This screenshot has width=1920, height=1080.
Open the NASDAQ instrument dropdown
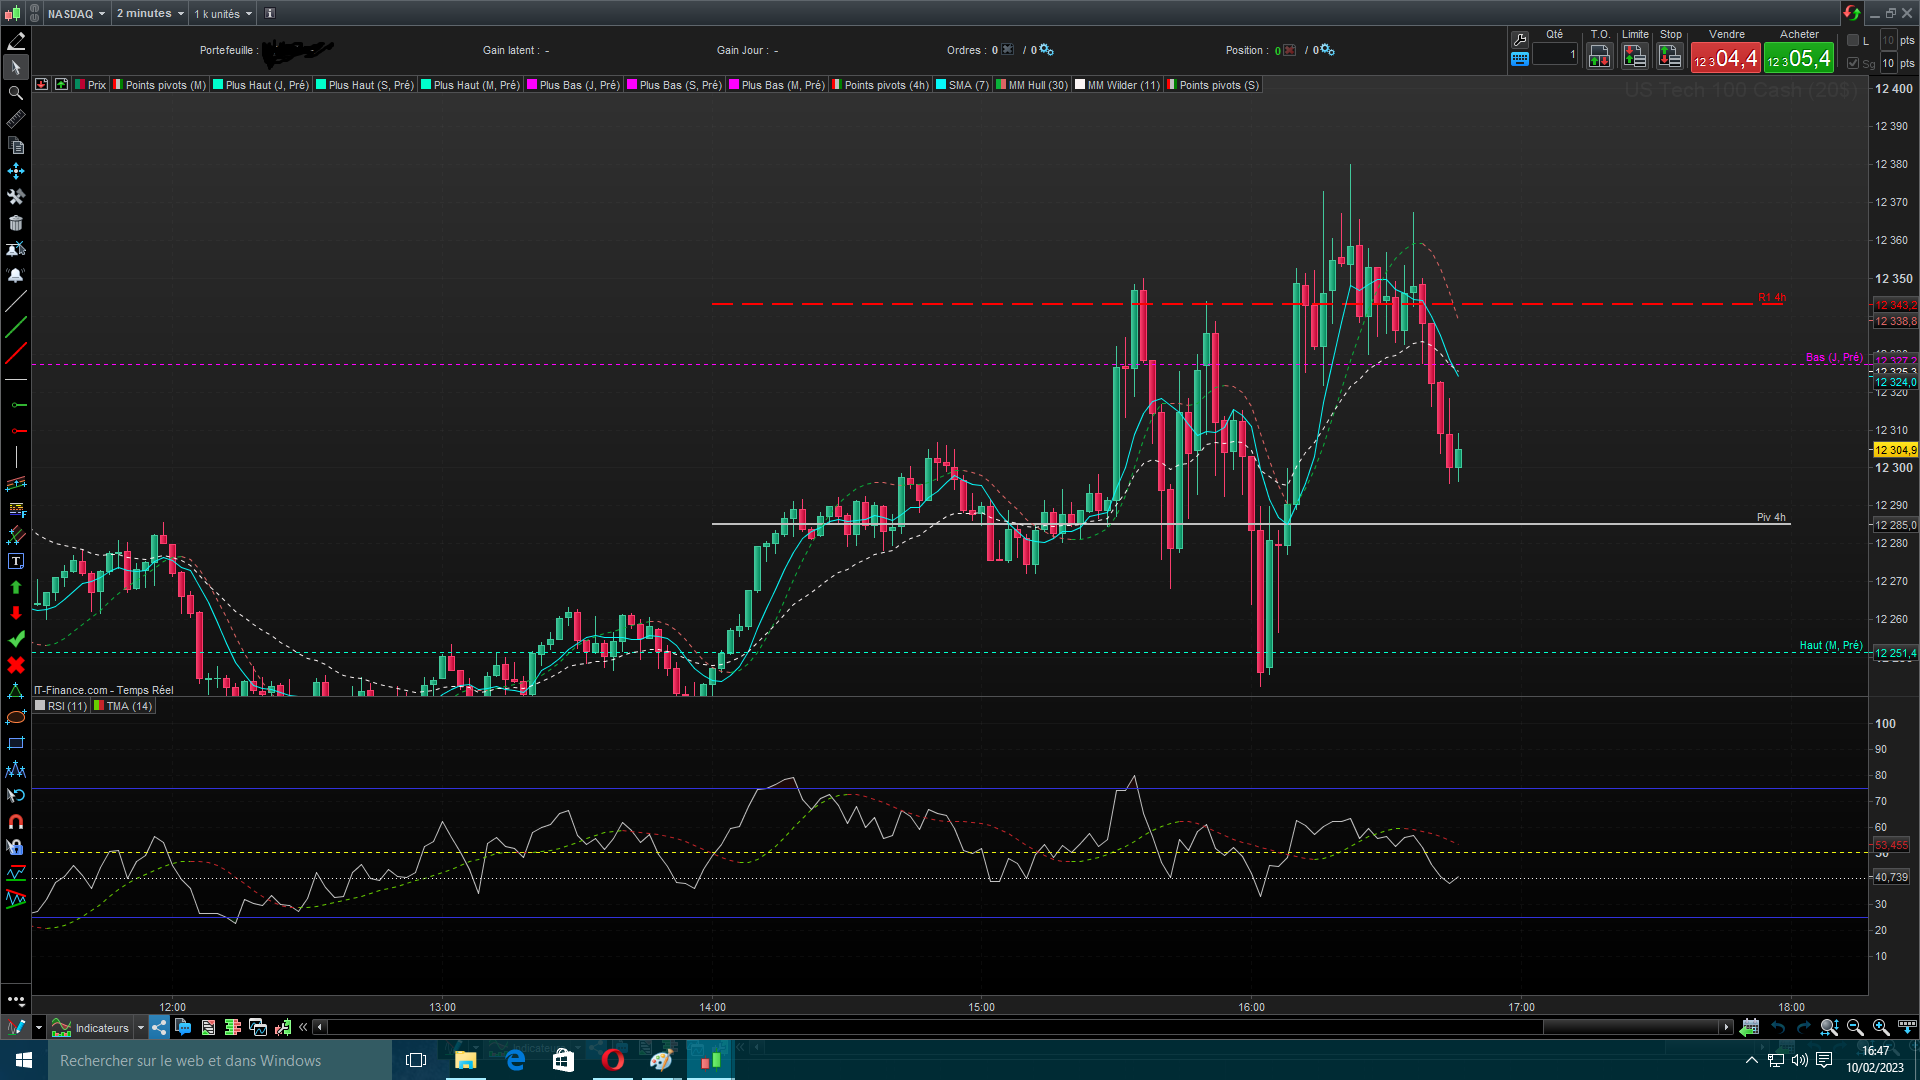click(76, 13)
